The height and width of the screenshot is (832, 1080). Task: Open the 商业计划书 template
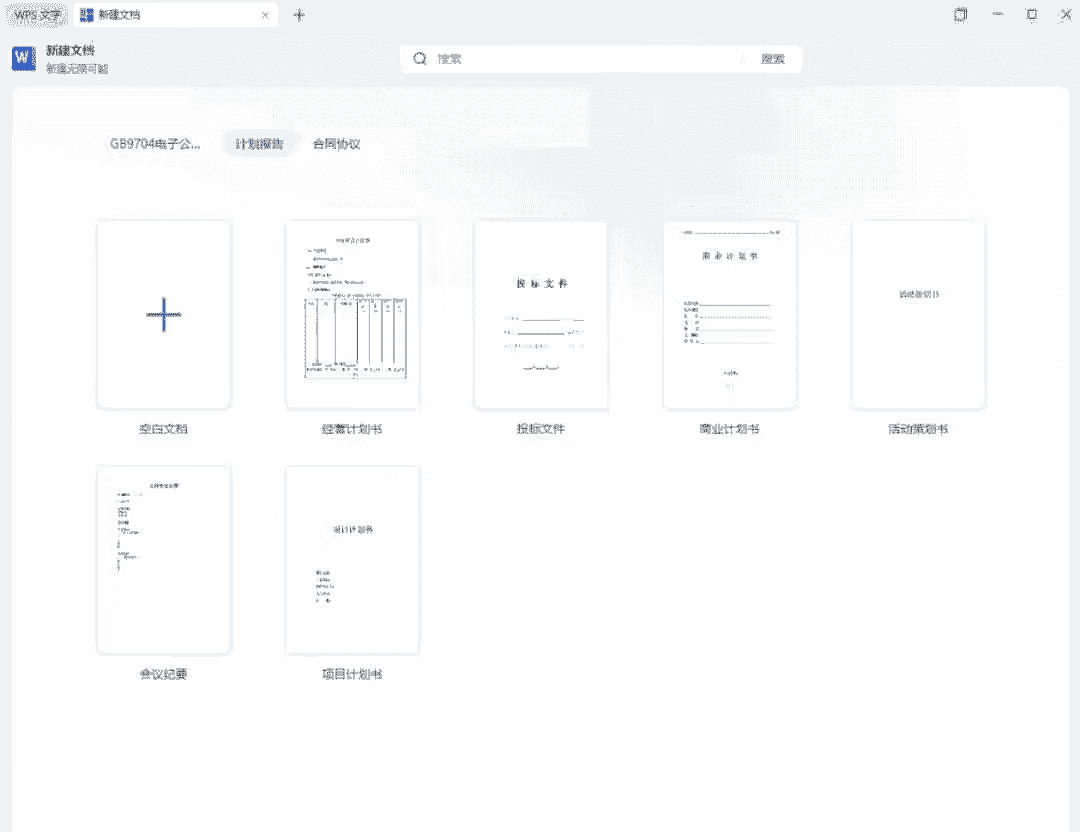coord(729,314)
